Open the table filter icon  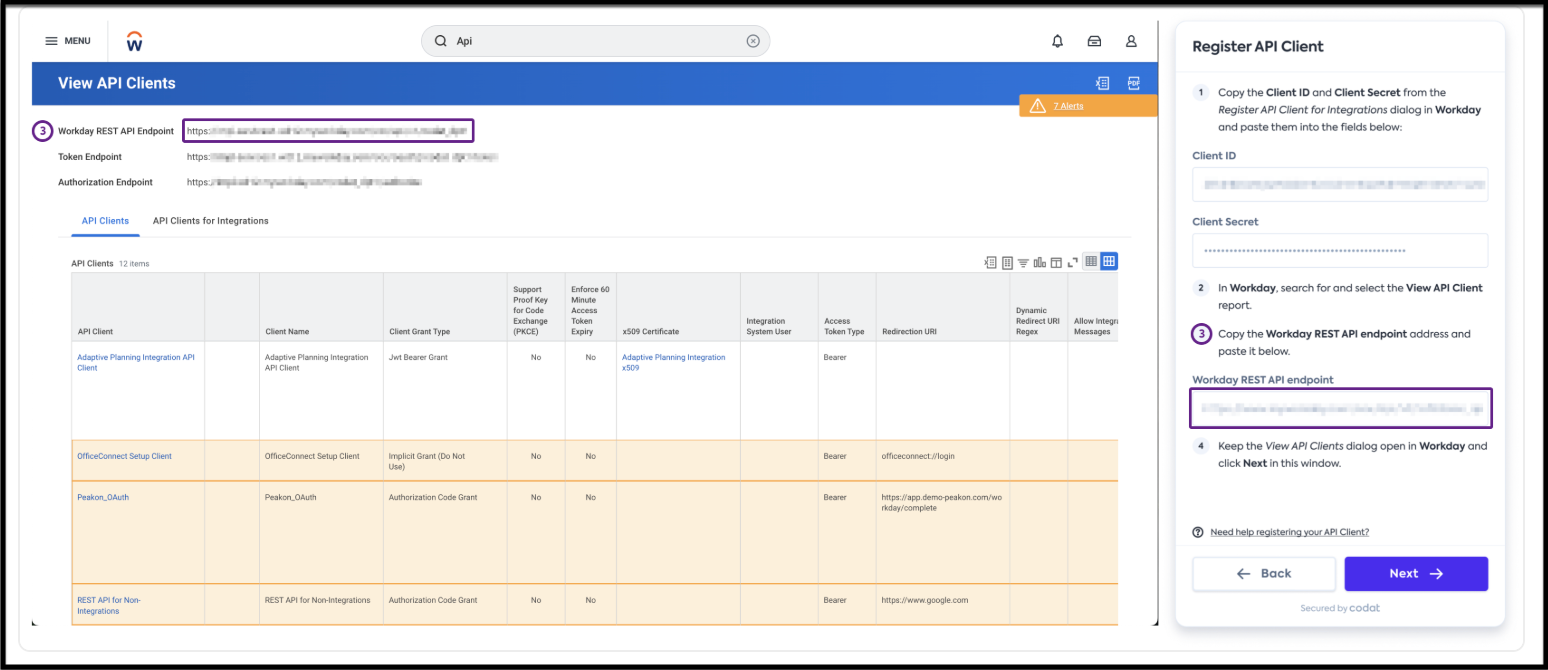(1023, 262)
